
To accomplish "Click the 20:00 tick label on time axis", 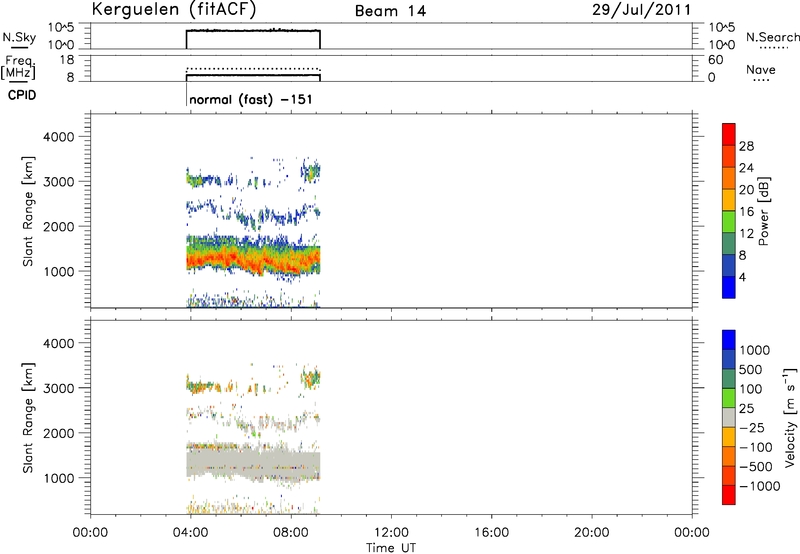I will tap(591, 533).
